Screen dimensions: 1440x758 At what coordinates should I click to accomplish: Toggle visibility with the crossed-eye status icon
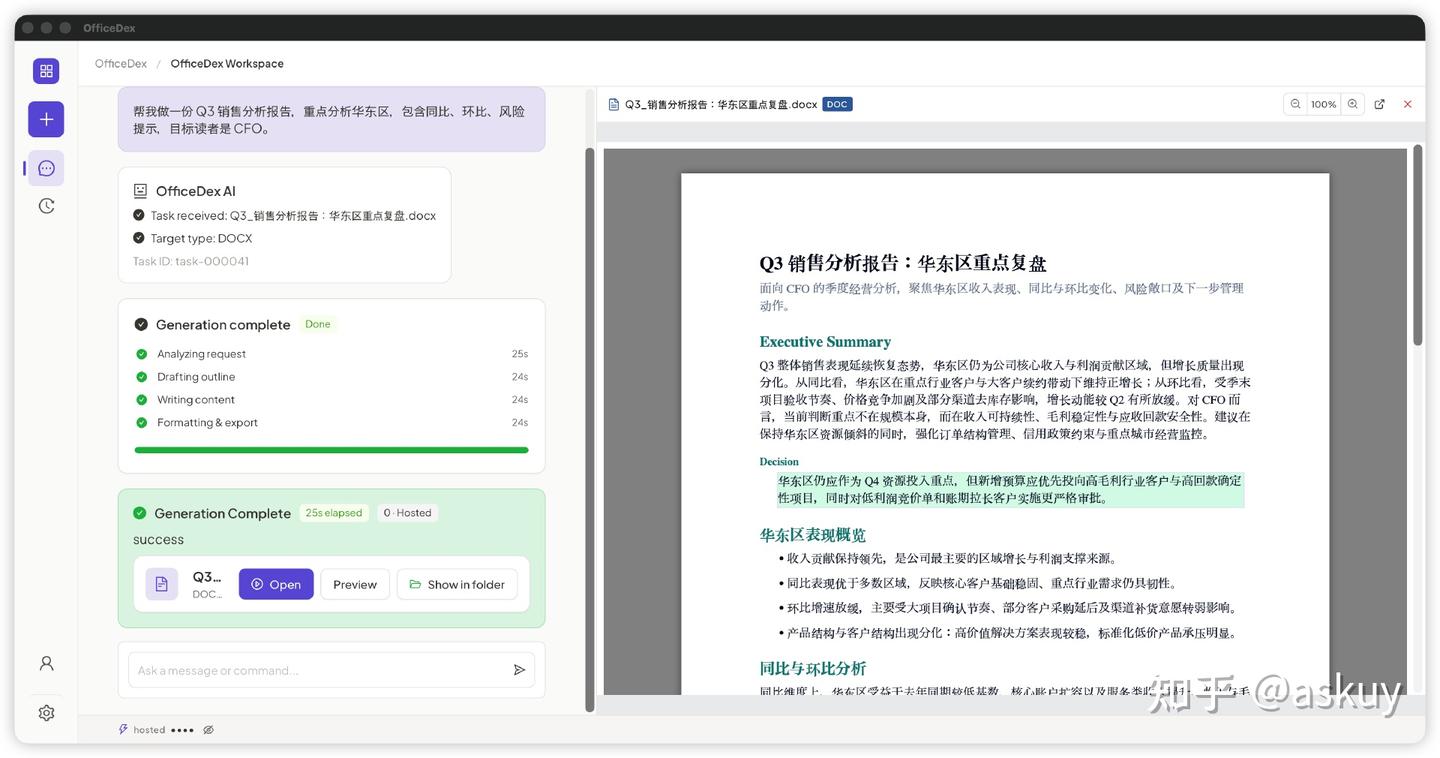[x=208, y=730]
